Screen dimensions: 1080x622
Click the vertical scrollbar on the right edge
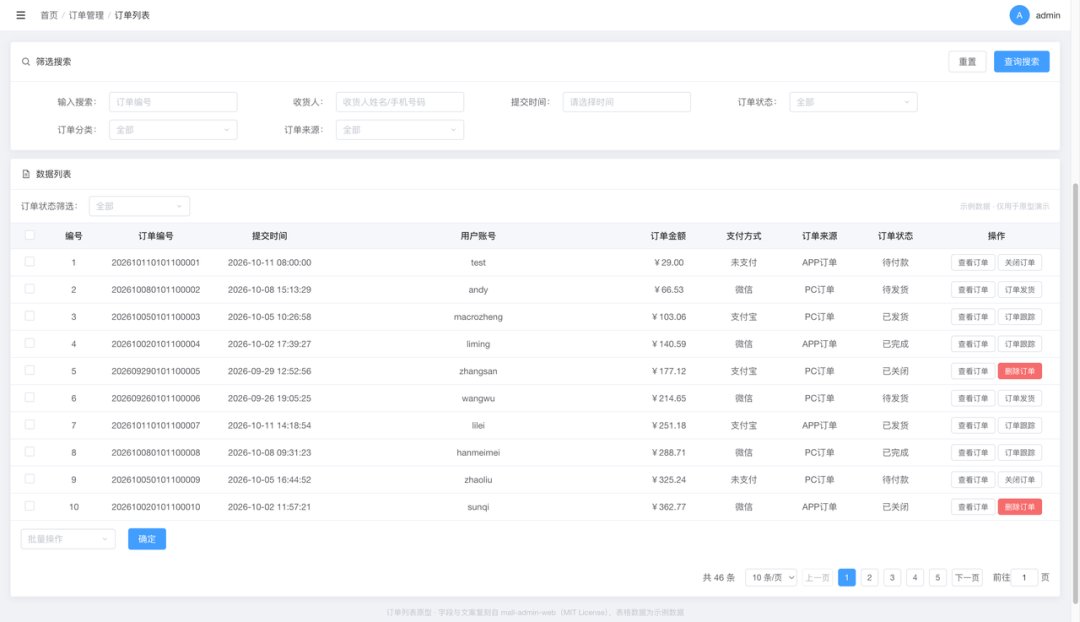pos(1075,393)
